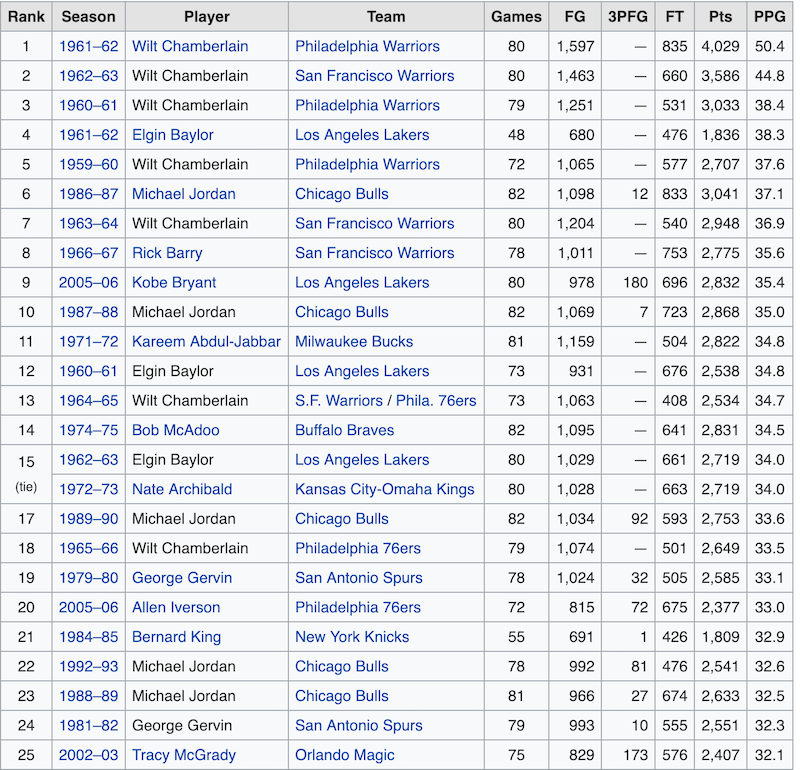Open the New York Knicks team link
Viewport: 800px width, 770px height.
[352, 637]
